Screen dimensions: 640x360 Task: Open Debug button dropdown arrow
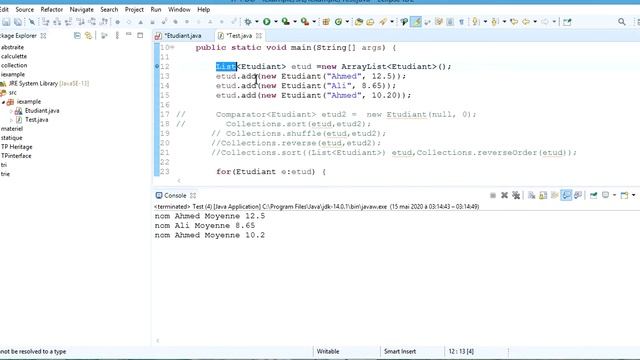tap(256, 22)
